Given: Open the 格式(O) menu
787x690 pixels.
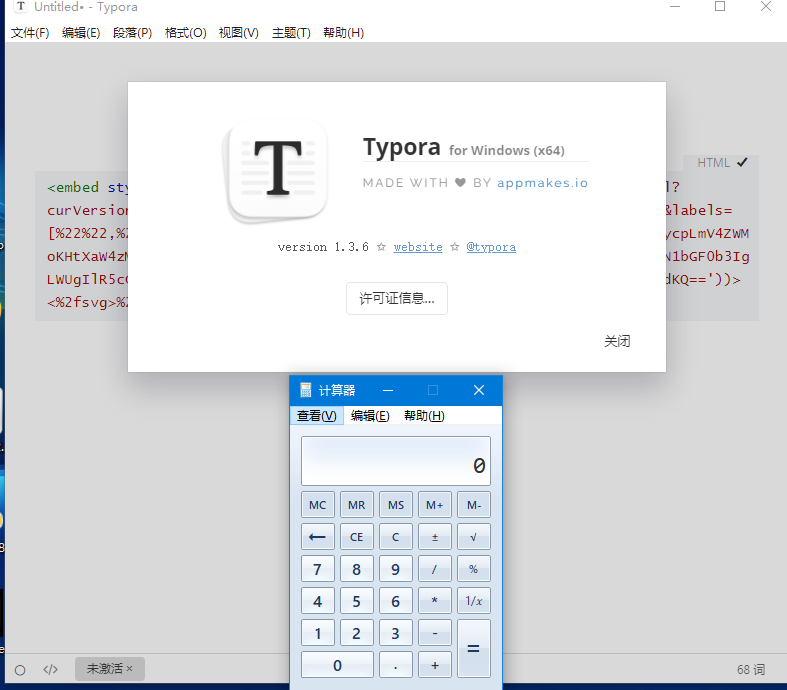Looking at the screenshot, I should (185, 33).
